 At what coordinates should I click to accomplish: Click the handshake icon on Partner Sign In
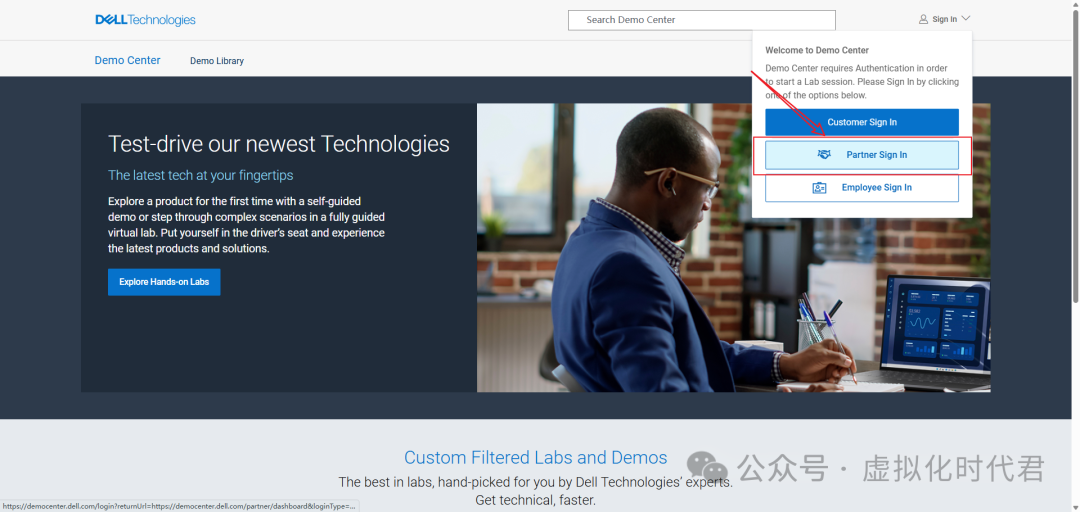824,155
